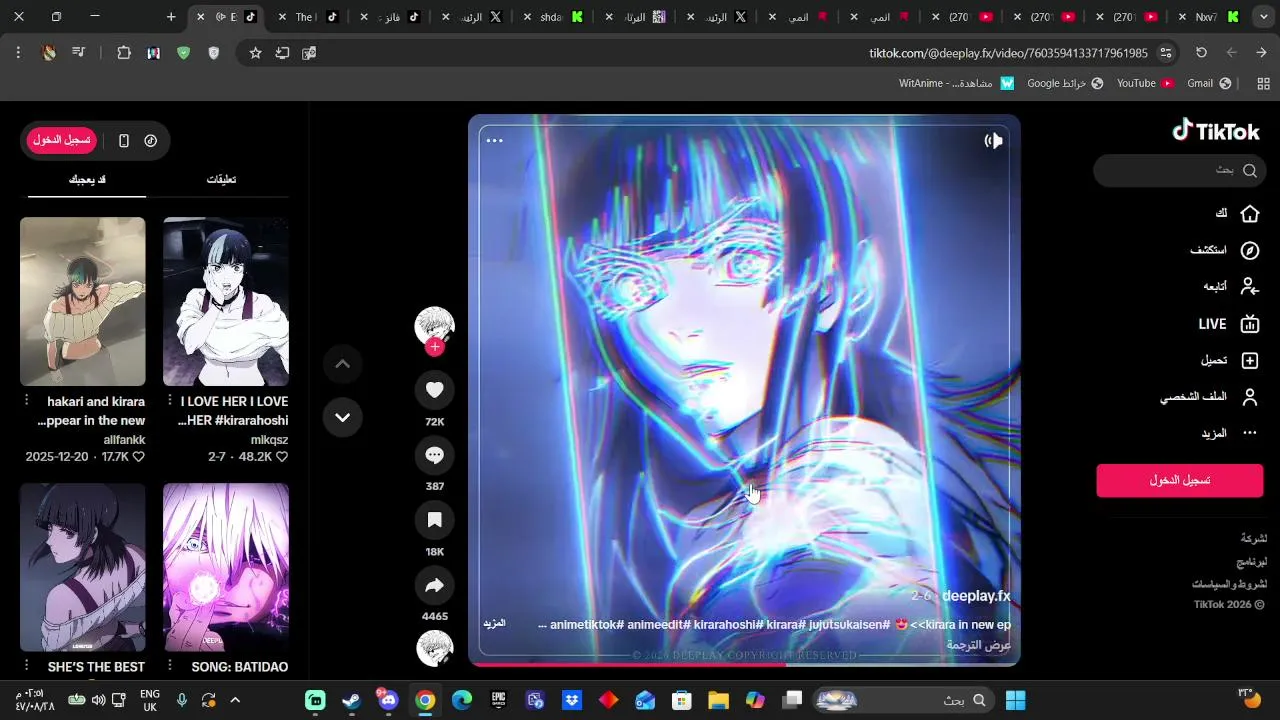This screenshot has height=720, width=1280.
Task: Open the bookmarks grid icon in bookmarks bar
Action: tap(1263, 83)
